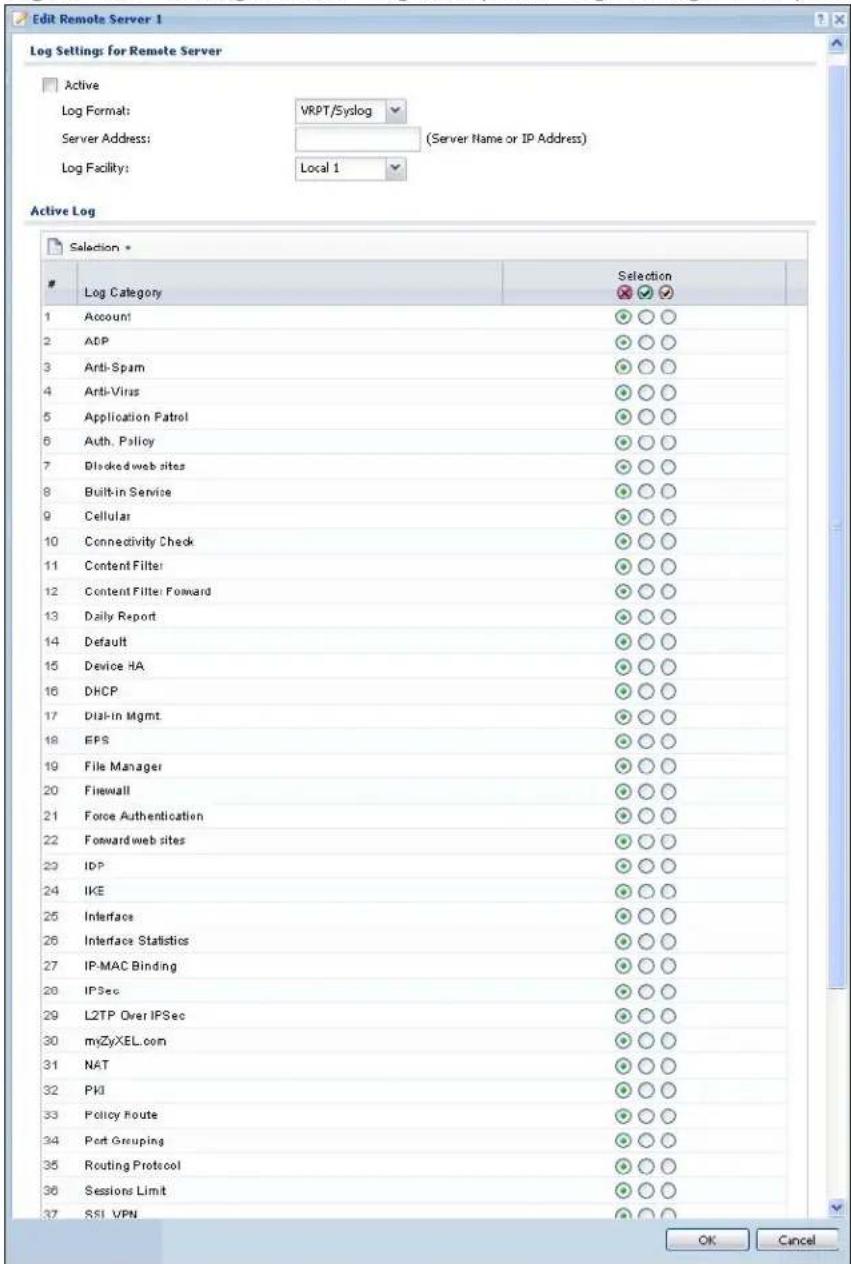
Task: Click the vertical scrollbar thumb
Action: (836, 525)
